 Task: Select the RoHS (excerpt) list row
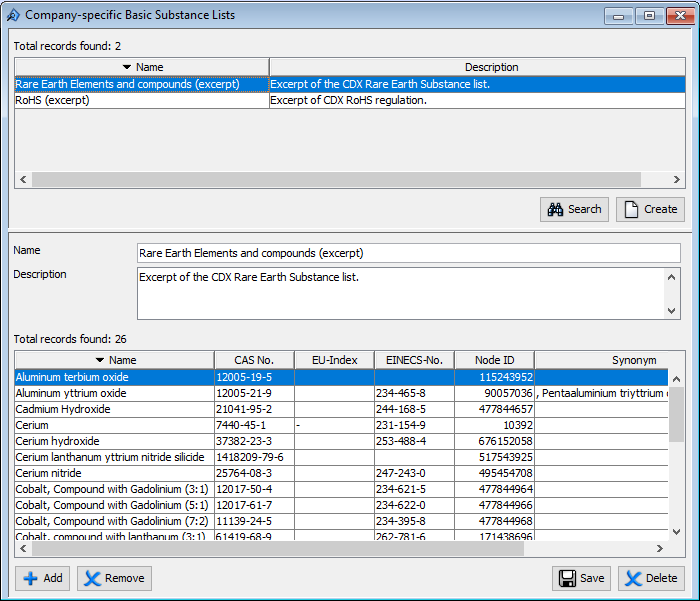(x=140, y=100)
